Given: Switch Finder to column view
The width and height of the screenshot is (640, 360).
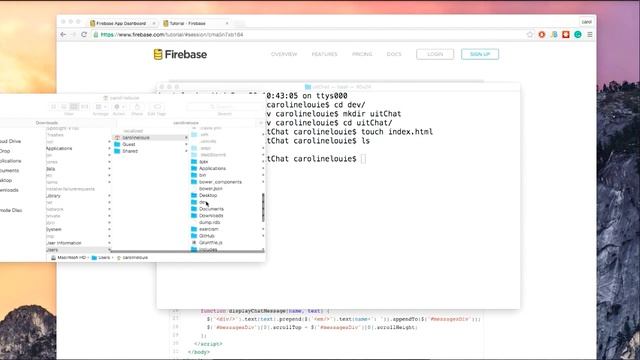Looking at the screenshot, I should 74,107.
